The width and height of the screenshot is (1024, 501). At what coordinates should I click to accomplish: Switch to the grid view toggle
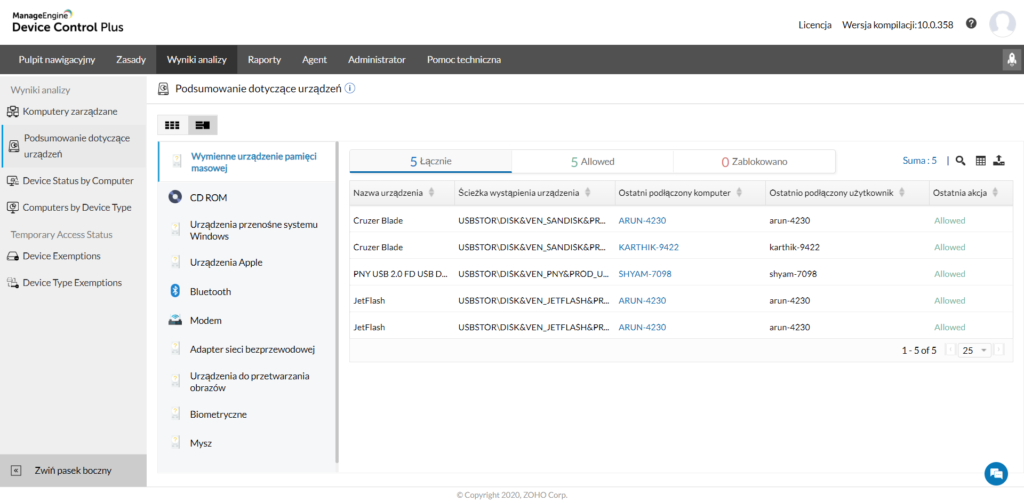(x=172, y=125)
